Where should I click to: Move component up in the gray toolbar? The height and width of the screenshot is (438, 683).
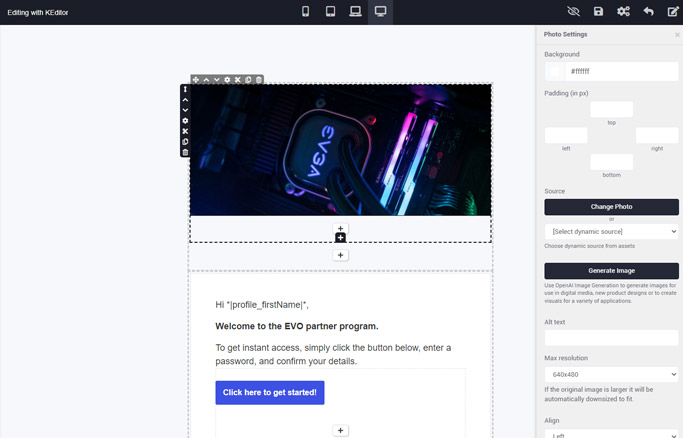[x=206, y=80]
